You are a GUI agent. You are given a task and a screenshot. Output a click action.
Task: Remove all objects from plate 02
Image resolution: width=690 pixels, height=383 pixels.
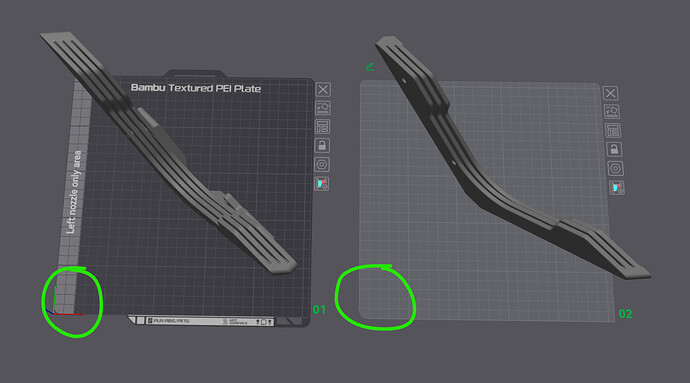tap(610, 93)
